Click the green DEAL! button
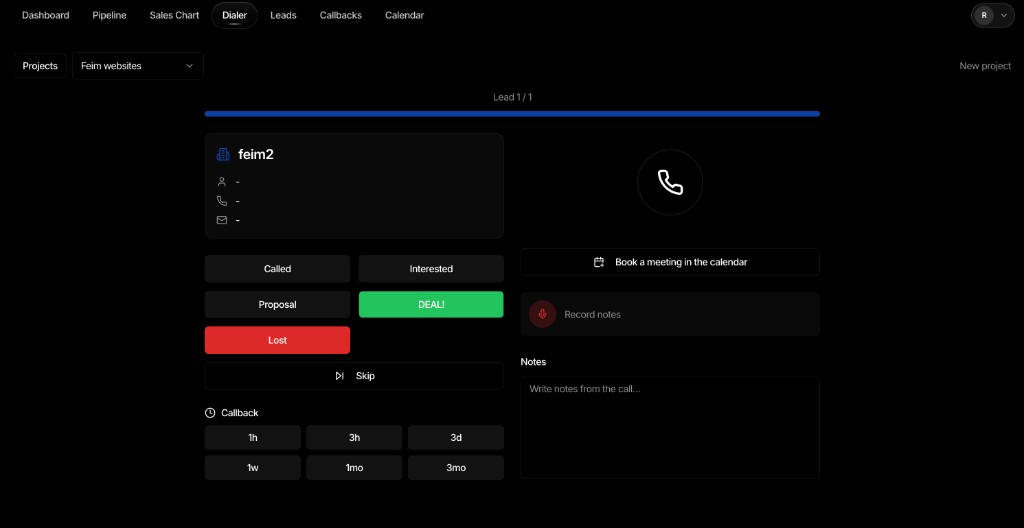 (x=431, y=305)
